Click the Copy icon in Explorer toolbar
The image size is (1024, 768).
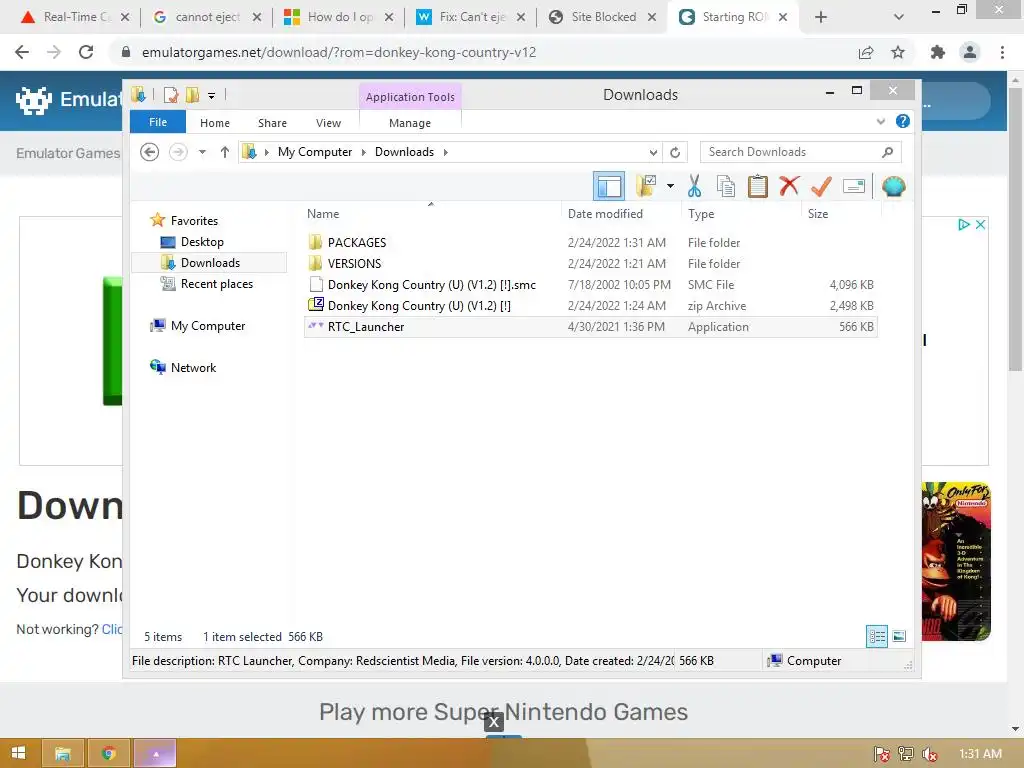click(x=726, y=186)
